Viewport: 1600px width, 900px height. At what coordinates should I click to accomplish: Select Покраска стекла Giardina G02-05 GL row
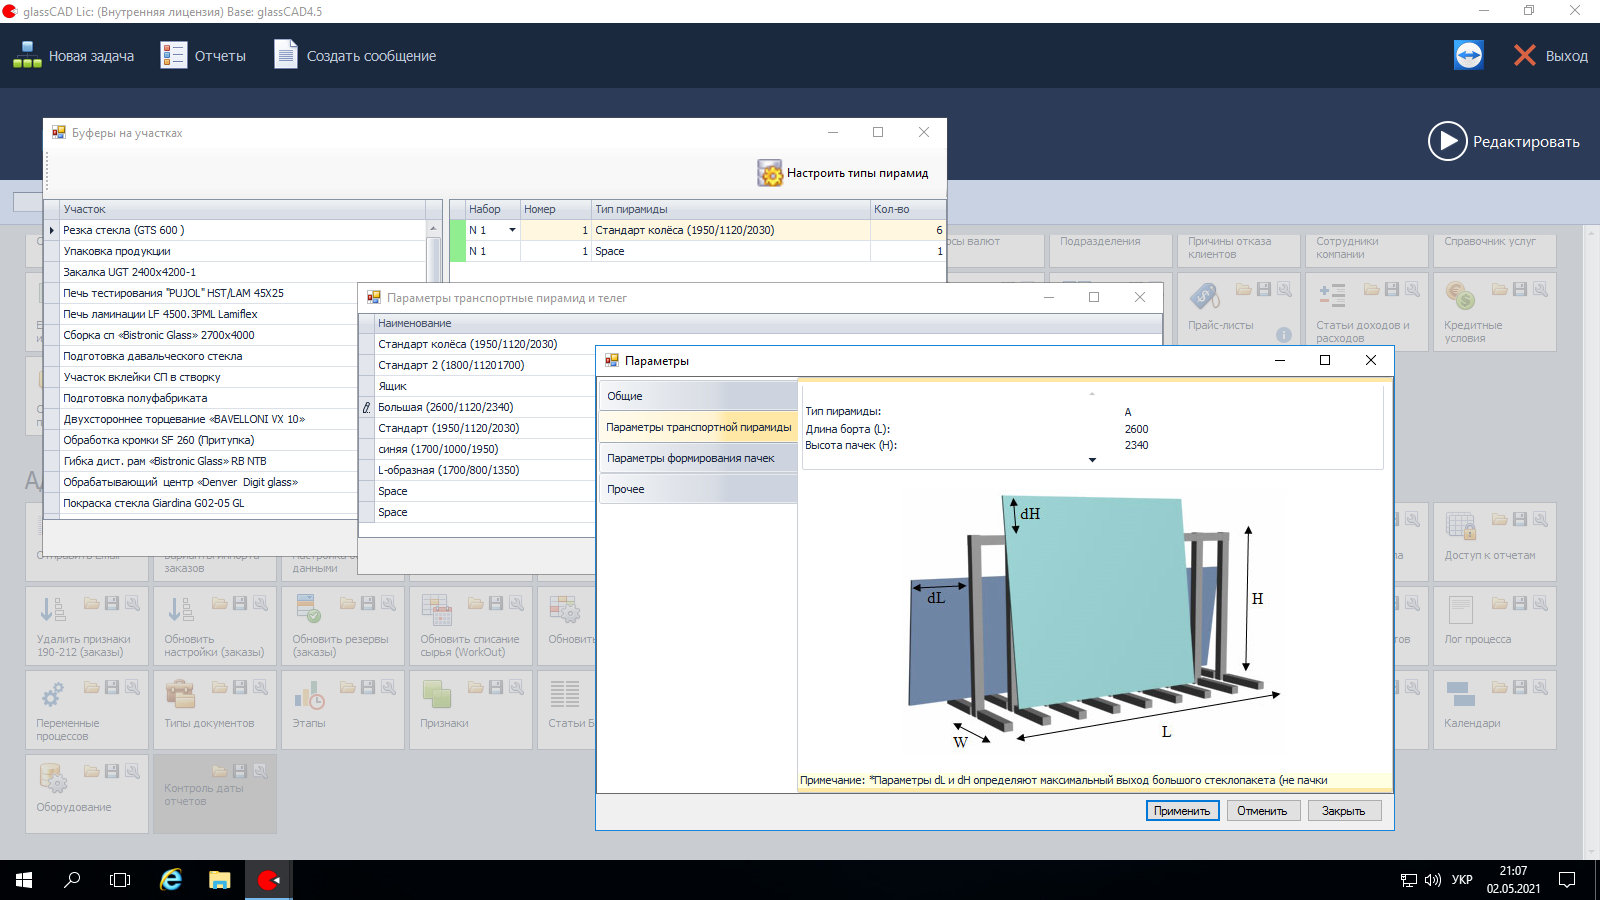(208, 503)
